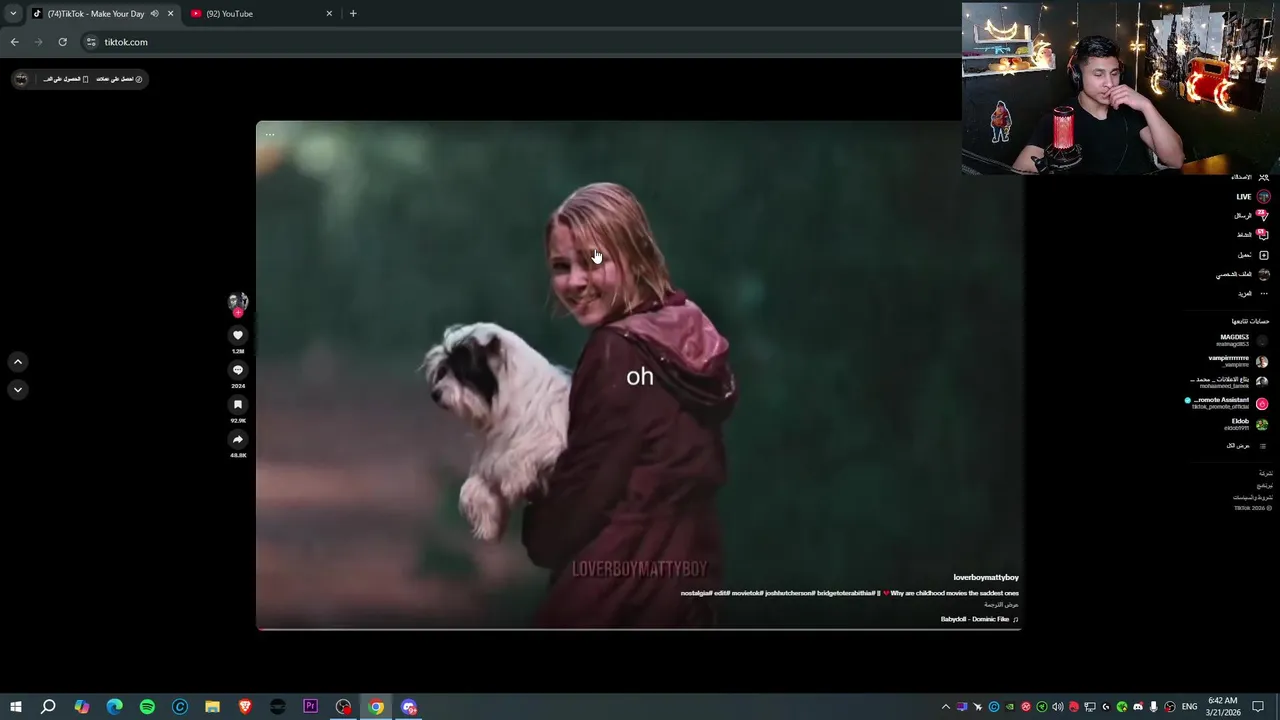Open the three-dot menu on the video

[270, 134]
